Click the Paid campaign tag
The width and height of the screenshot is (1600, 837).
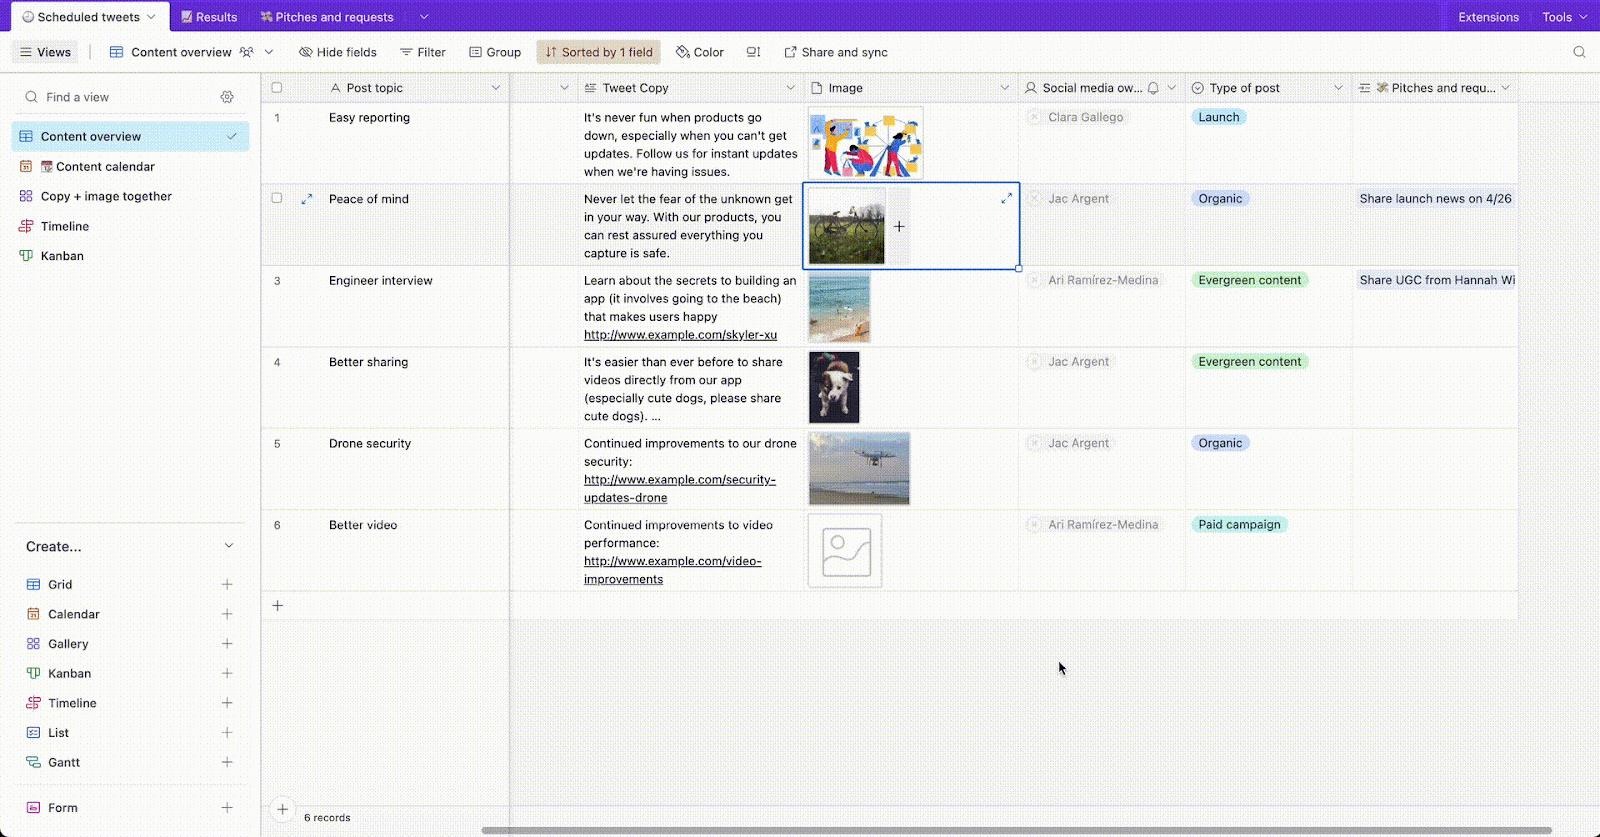point(1239,524)
